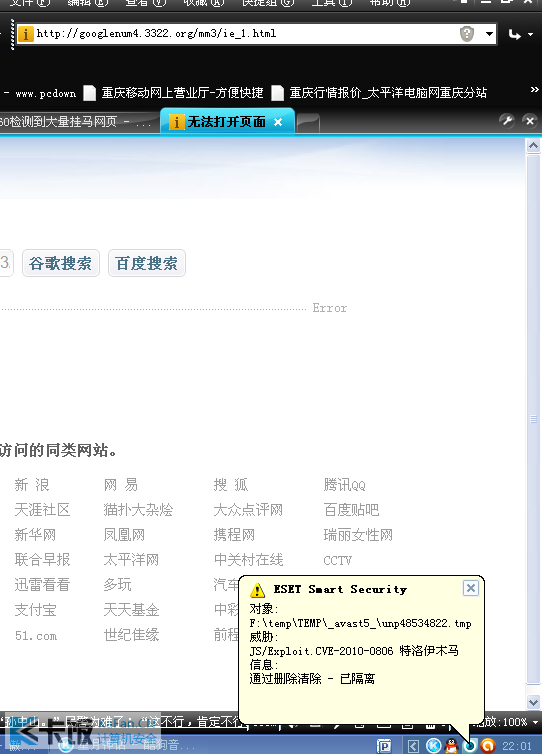
Task: Click the tab bar close-all X icon
Action: tap(530, 121)
